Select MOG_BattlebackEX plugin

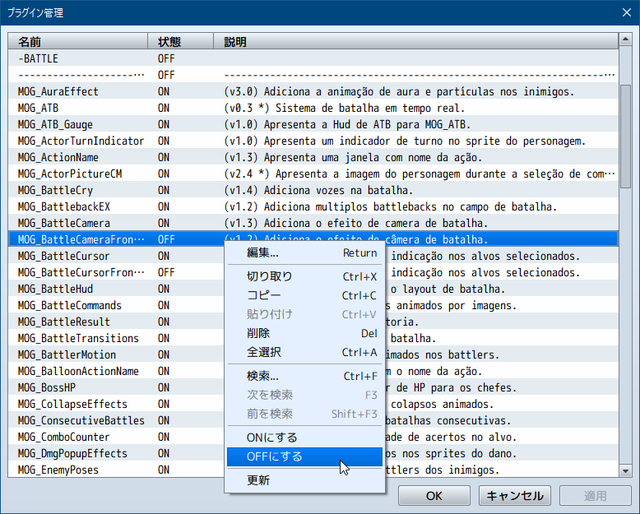click(x=64, y=207)
